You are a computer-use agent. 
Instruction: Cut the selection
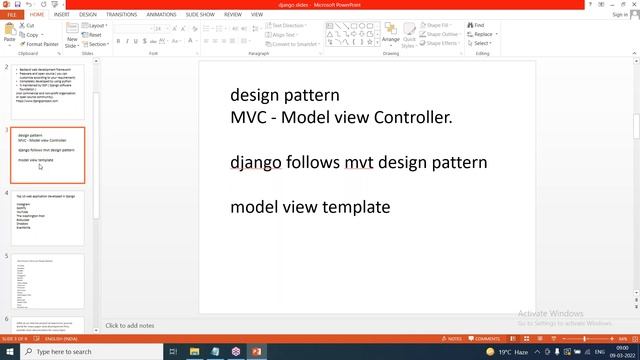click(x=27, y=25)
